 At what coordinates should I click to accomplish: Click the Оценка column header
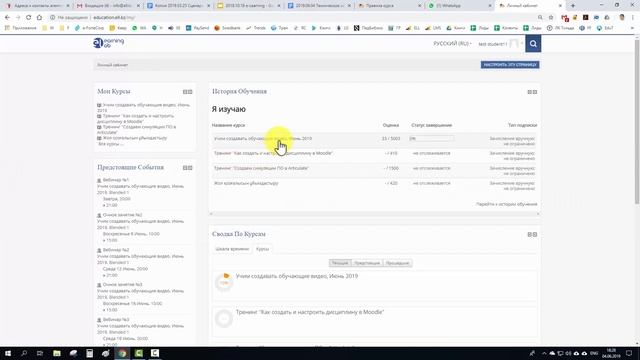tap(391, 125)
